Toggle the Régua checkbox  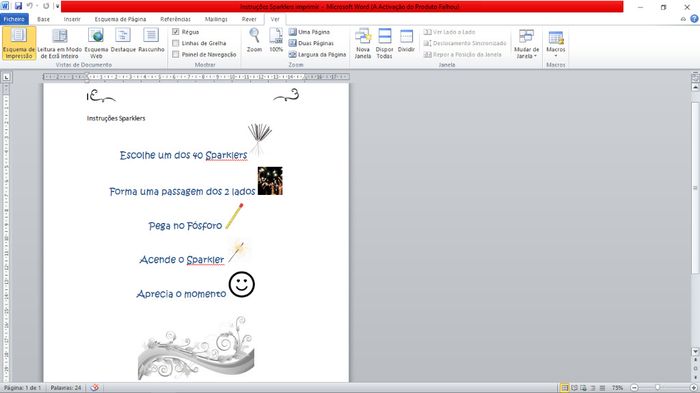(175, 32)
